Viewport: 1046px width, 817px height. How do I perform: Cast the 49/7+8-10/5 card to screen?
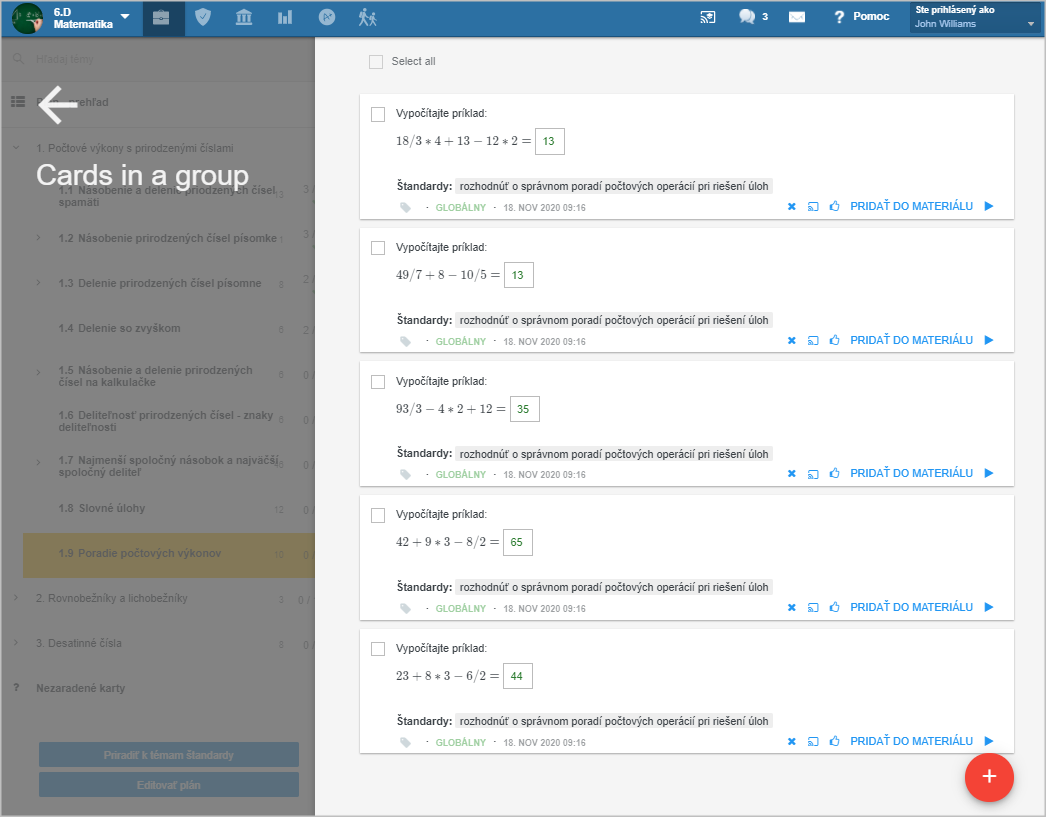coord(813,341)
